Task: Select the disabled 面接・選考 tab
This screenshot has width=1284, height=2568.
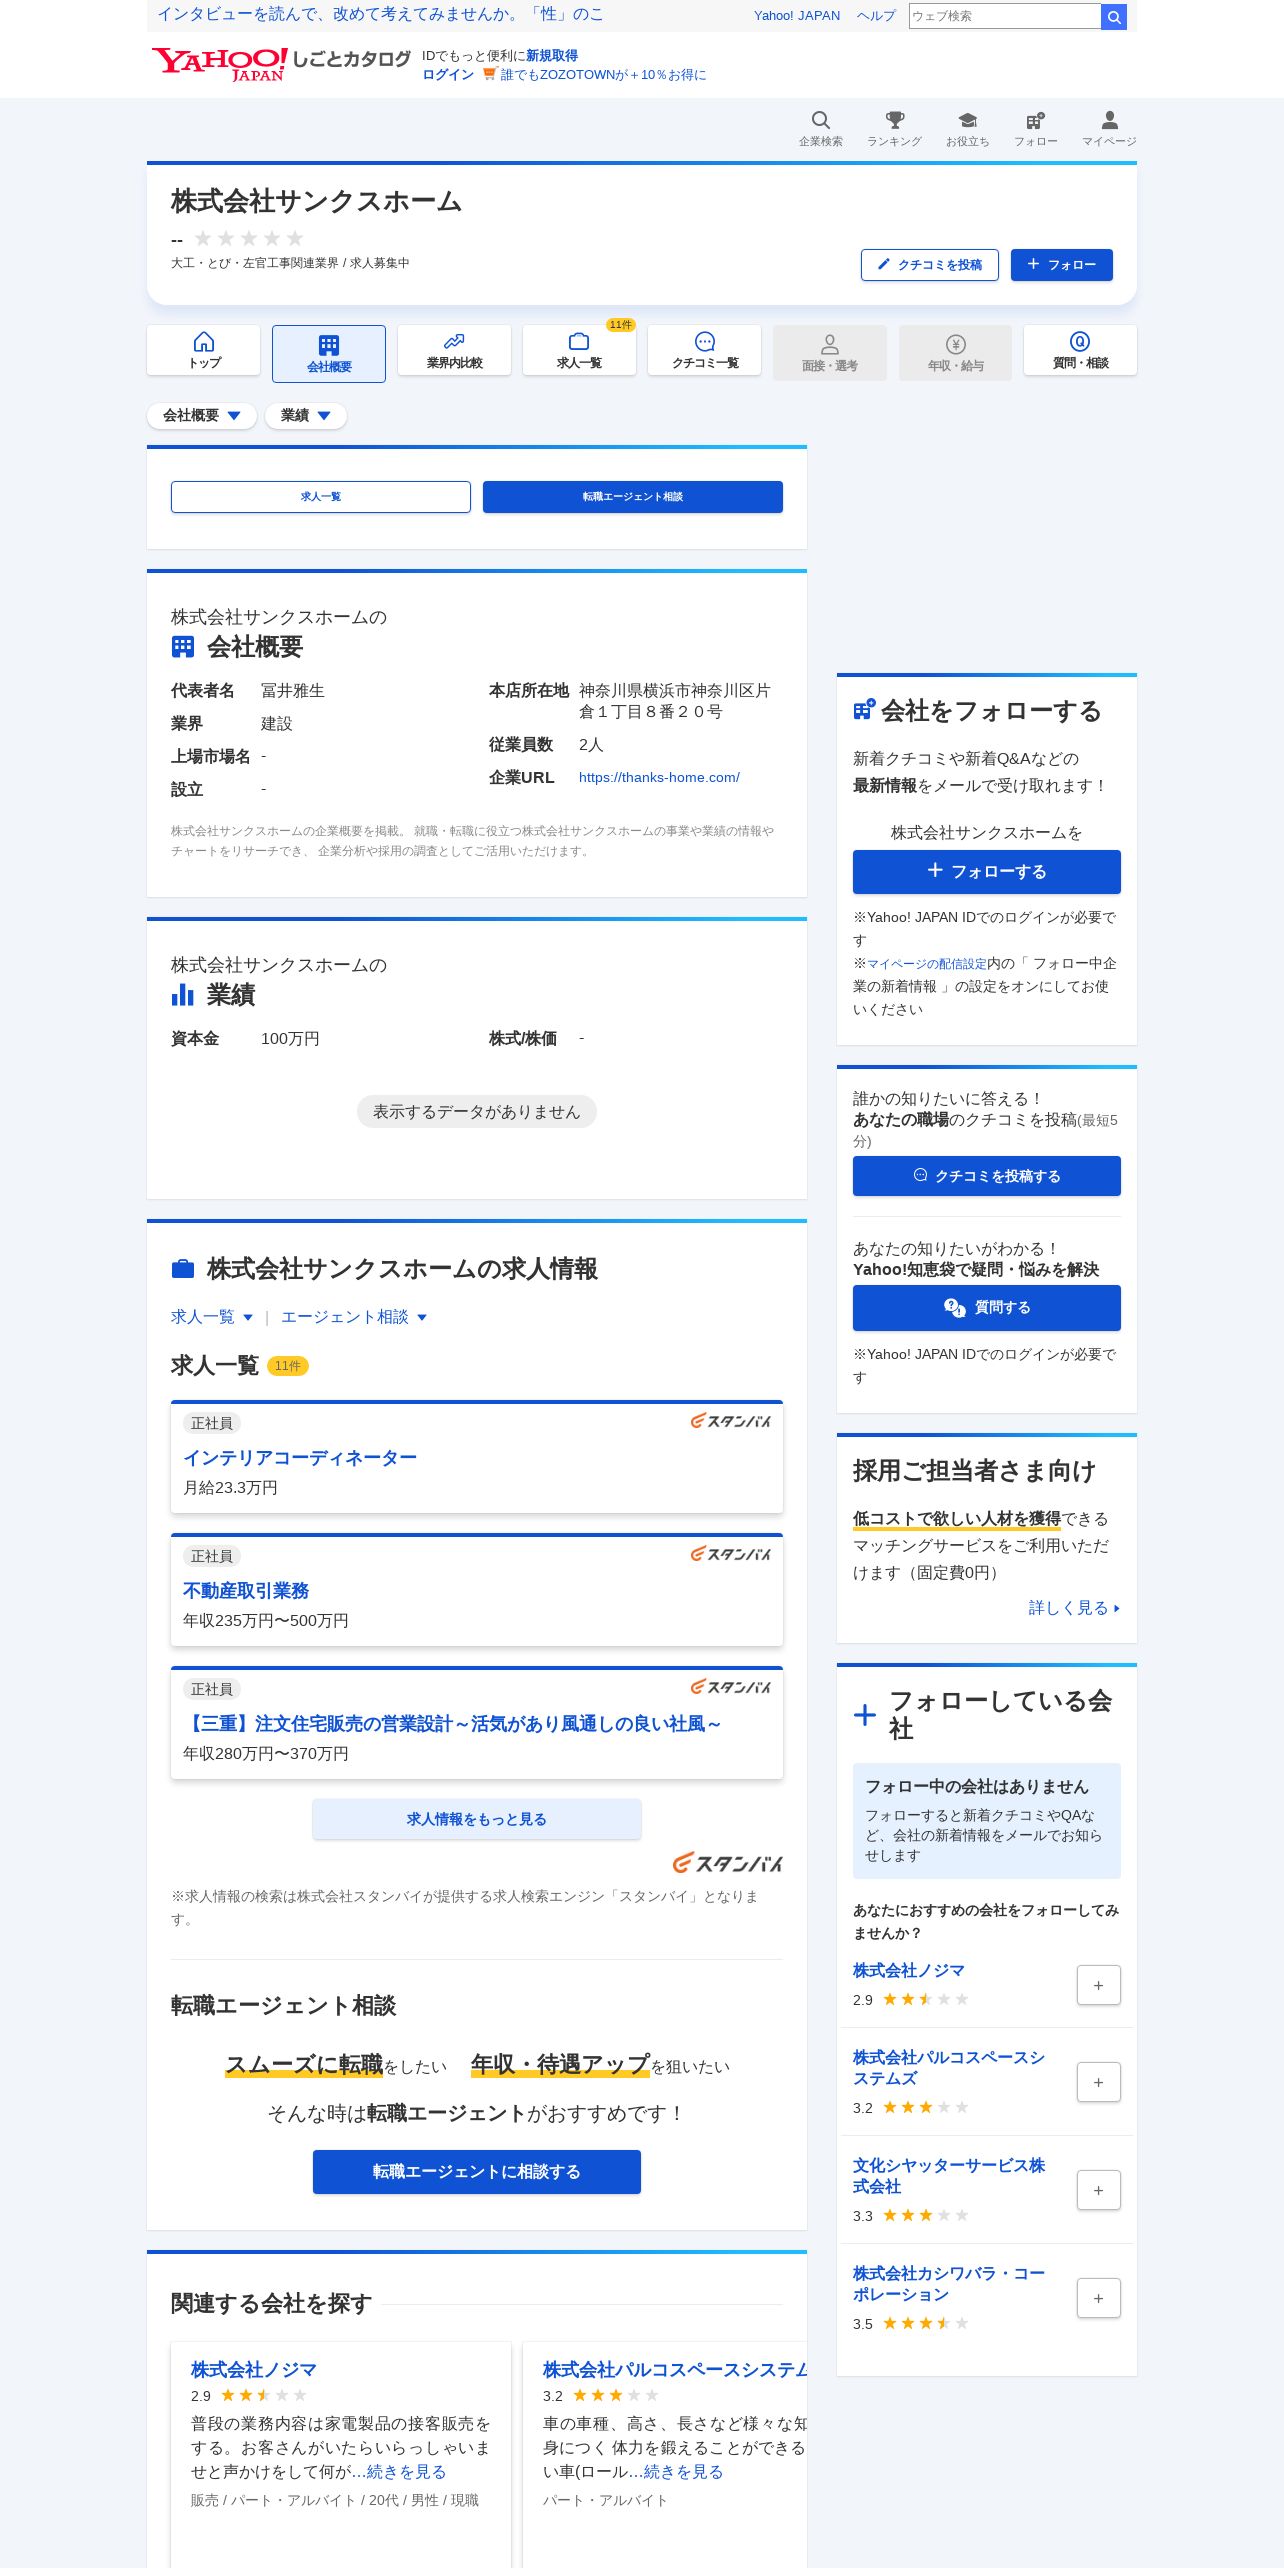Action: (x=830, y=353)
